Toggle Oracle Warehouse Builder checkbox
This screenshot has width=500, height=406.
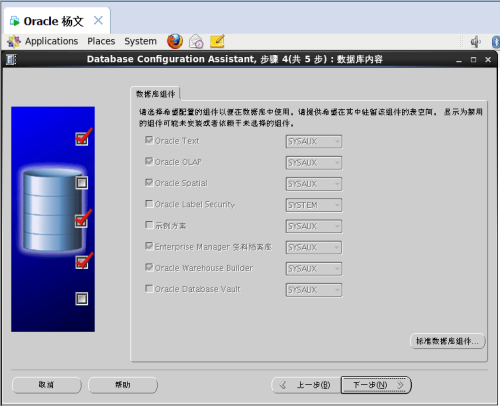coord(149,267)
